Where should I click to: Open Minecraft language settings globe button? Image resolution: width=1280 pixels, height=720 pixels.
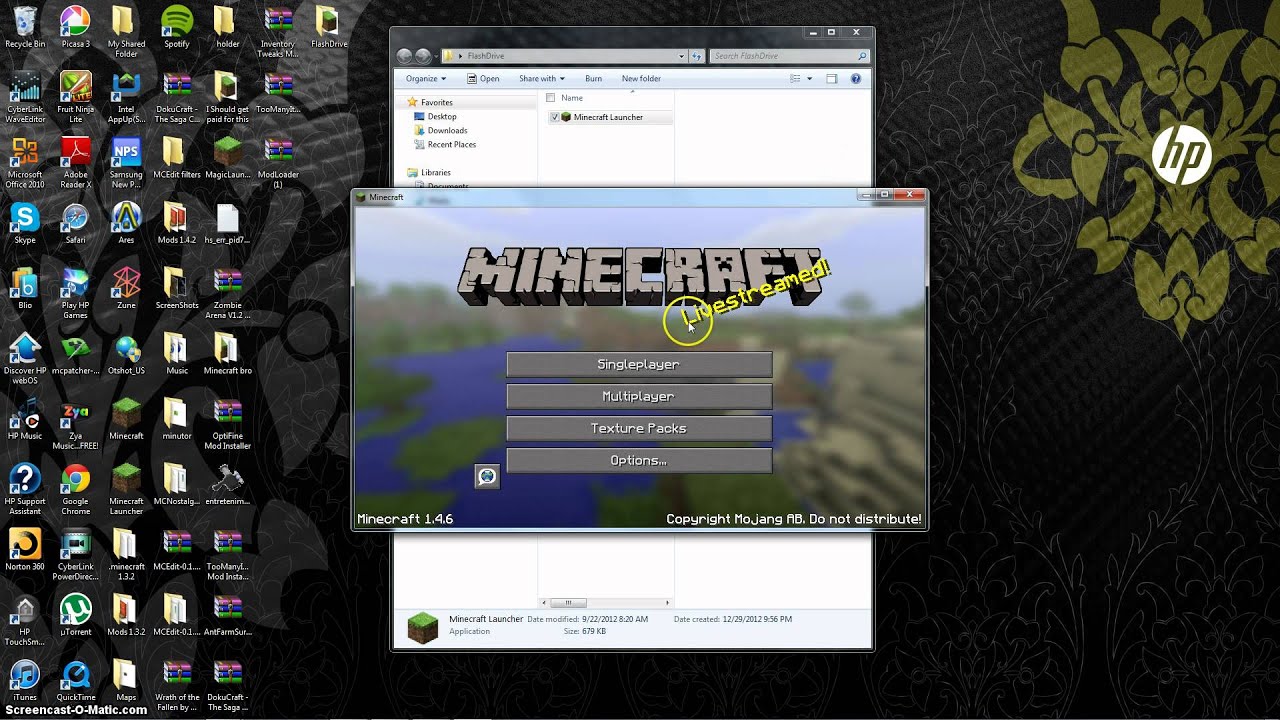pos(487,477)
